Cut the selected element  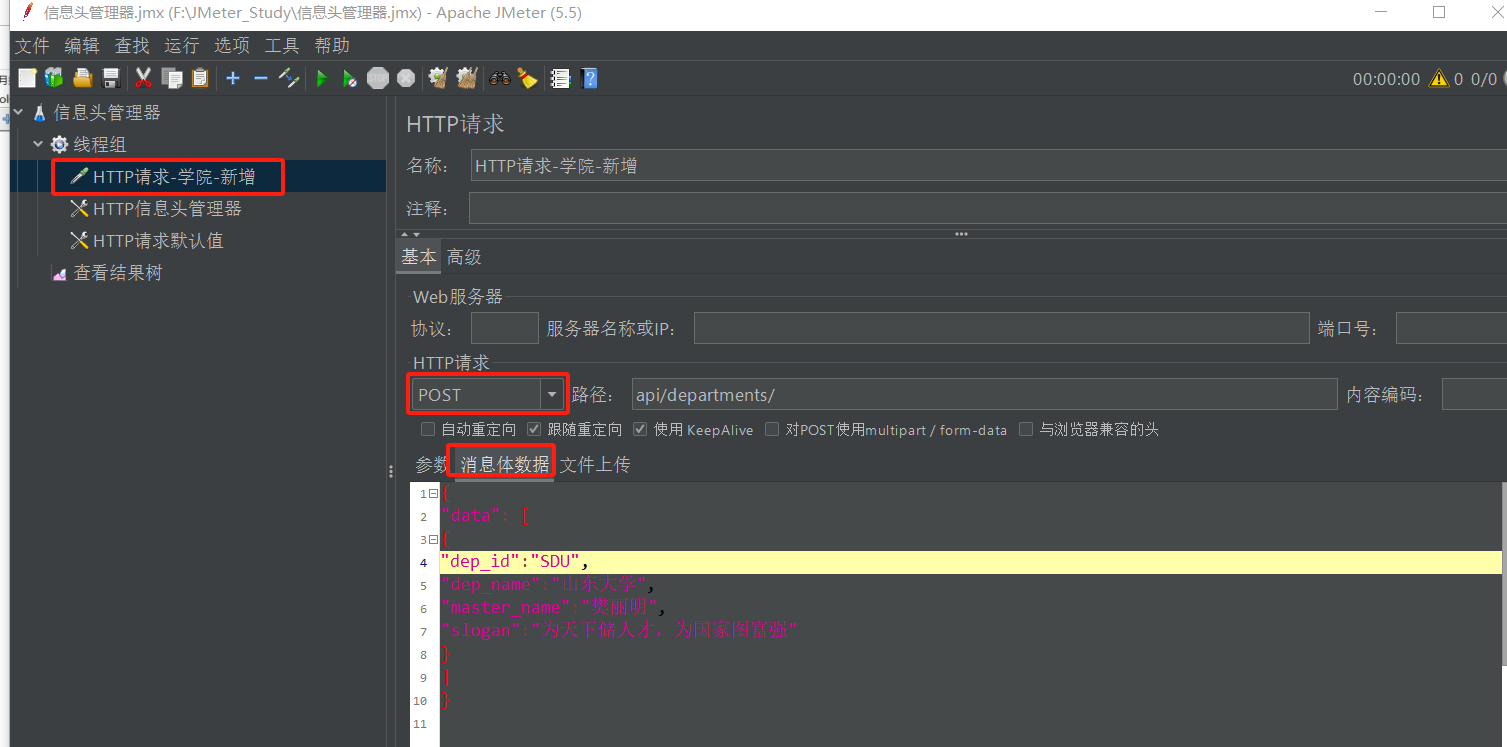(x=143, y=78)
